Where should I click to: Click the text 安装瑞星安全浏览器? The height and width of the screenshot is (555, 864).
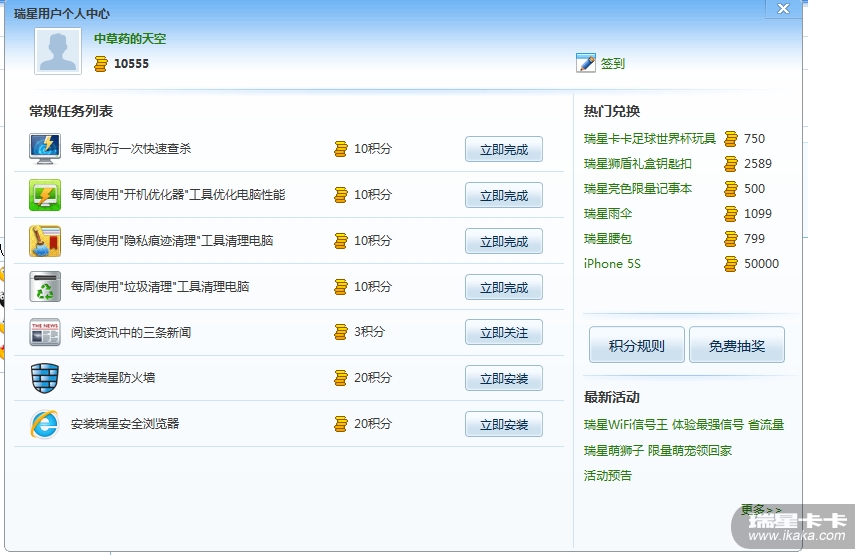(125, 424)
